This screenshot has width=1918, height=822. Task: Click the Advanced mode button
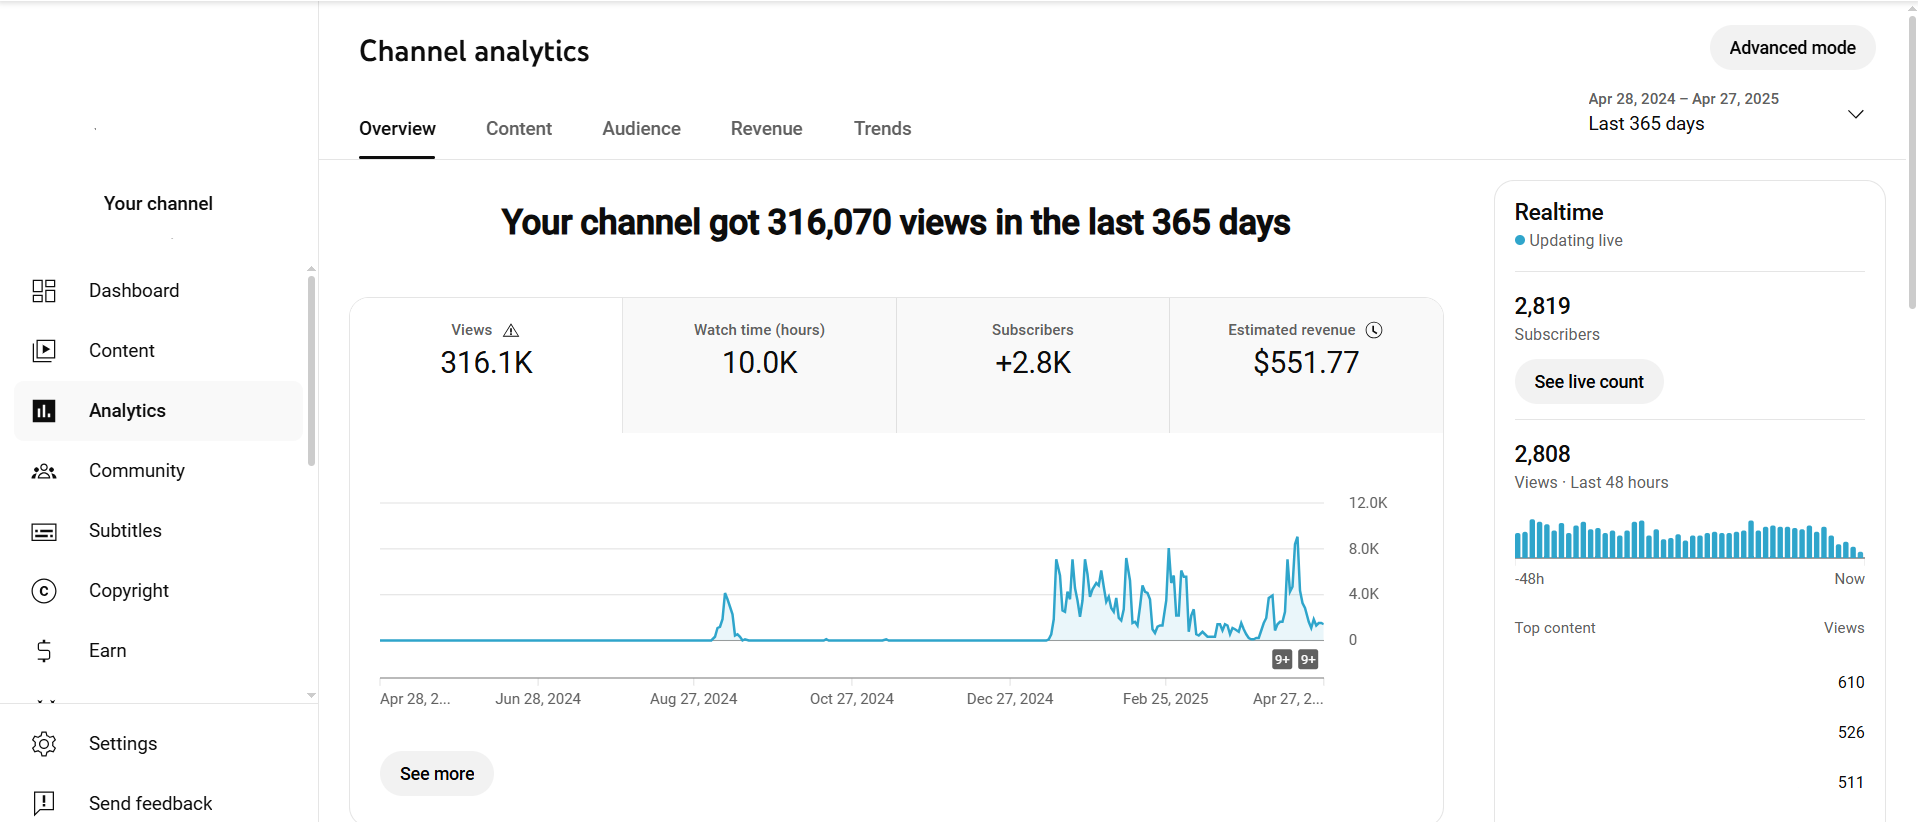pos(1792,48)
